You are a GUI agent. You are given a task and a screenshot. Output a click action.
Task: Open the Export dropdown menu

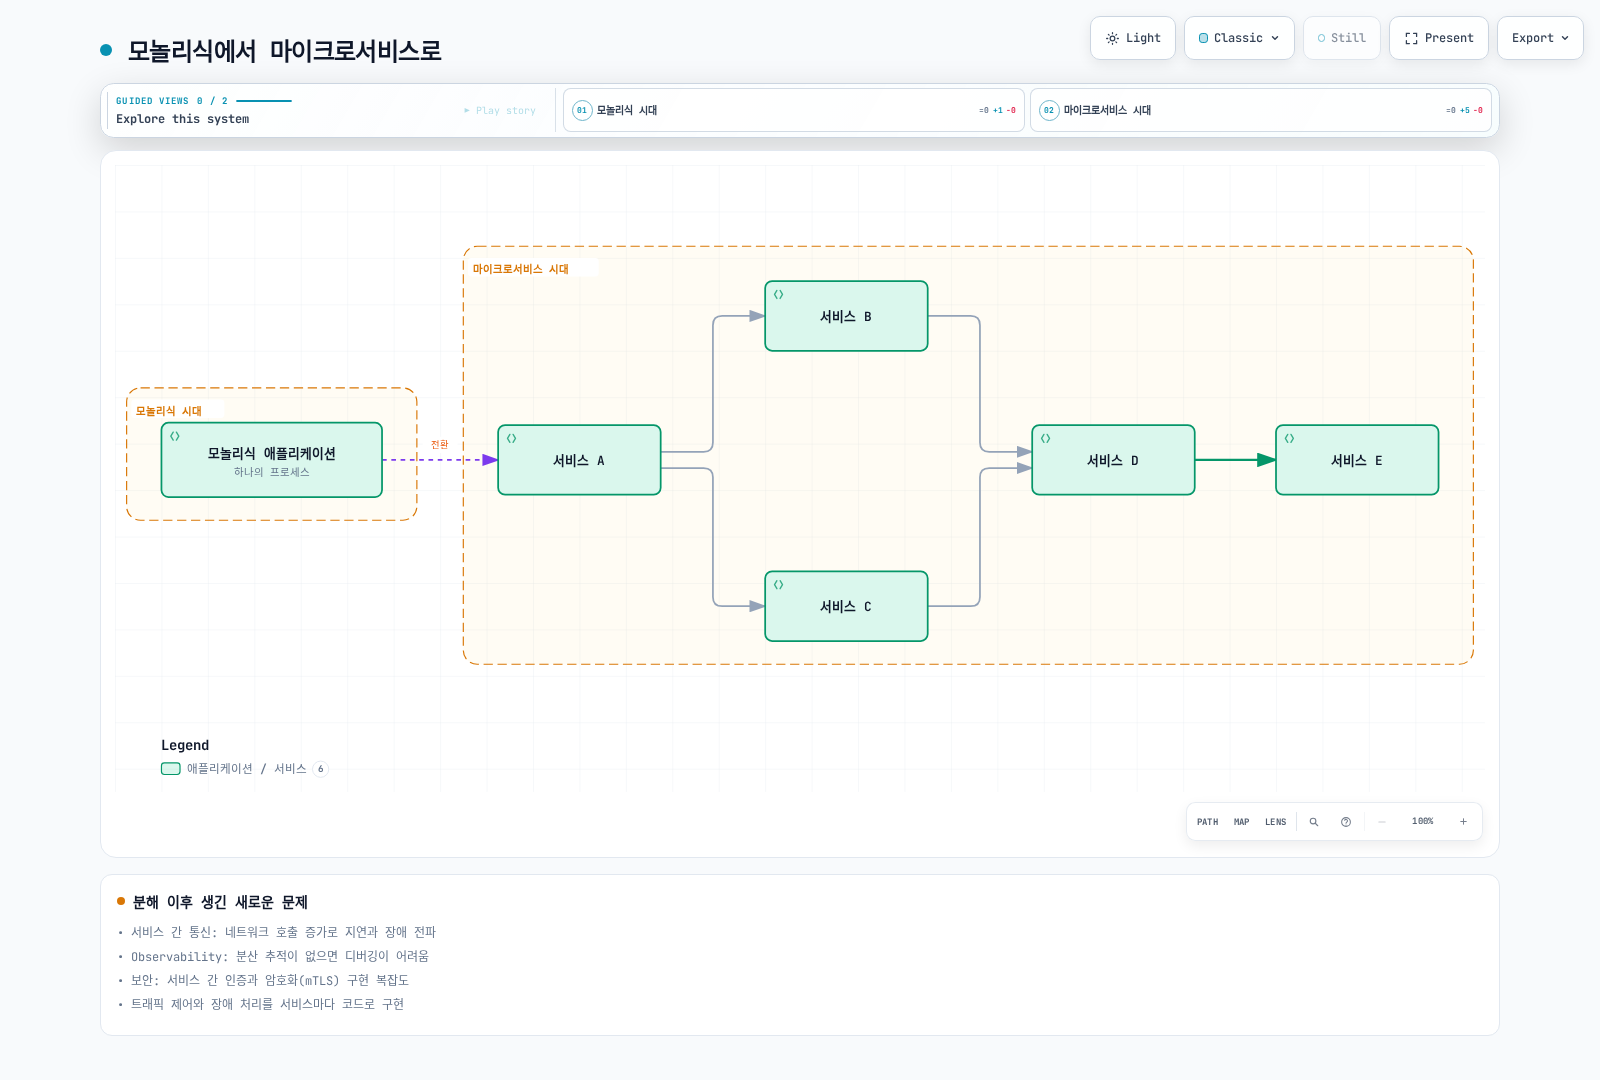[x=1540, y=38]
